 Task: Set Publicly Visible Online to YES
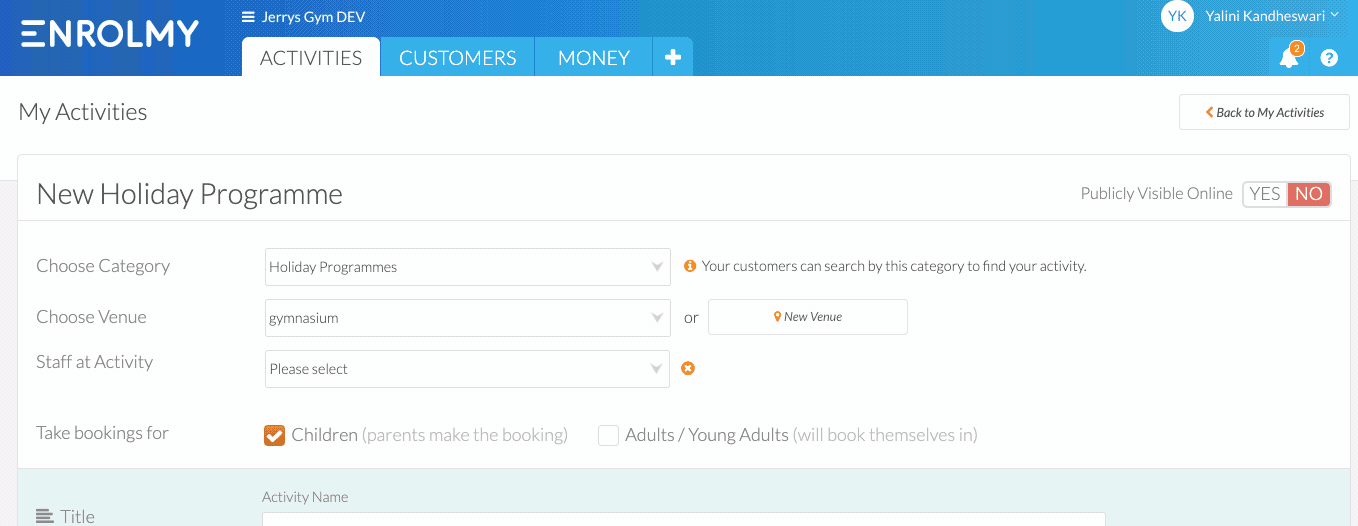[x=1265, y=194]
